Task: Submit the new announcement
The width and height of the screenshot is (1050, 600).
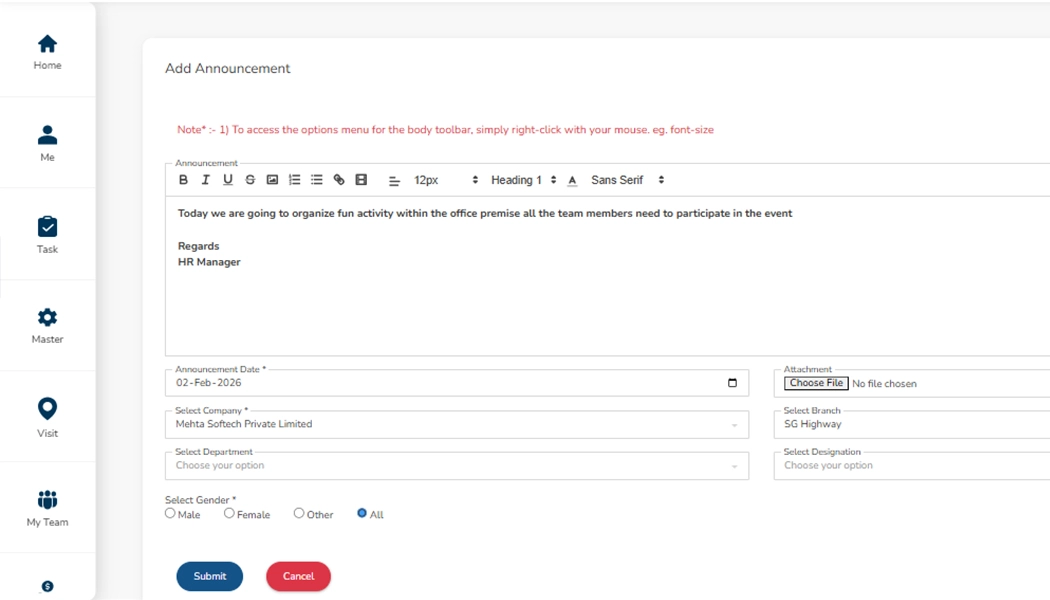Action: pos(209,576)
